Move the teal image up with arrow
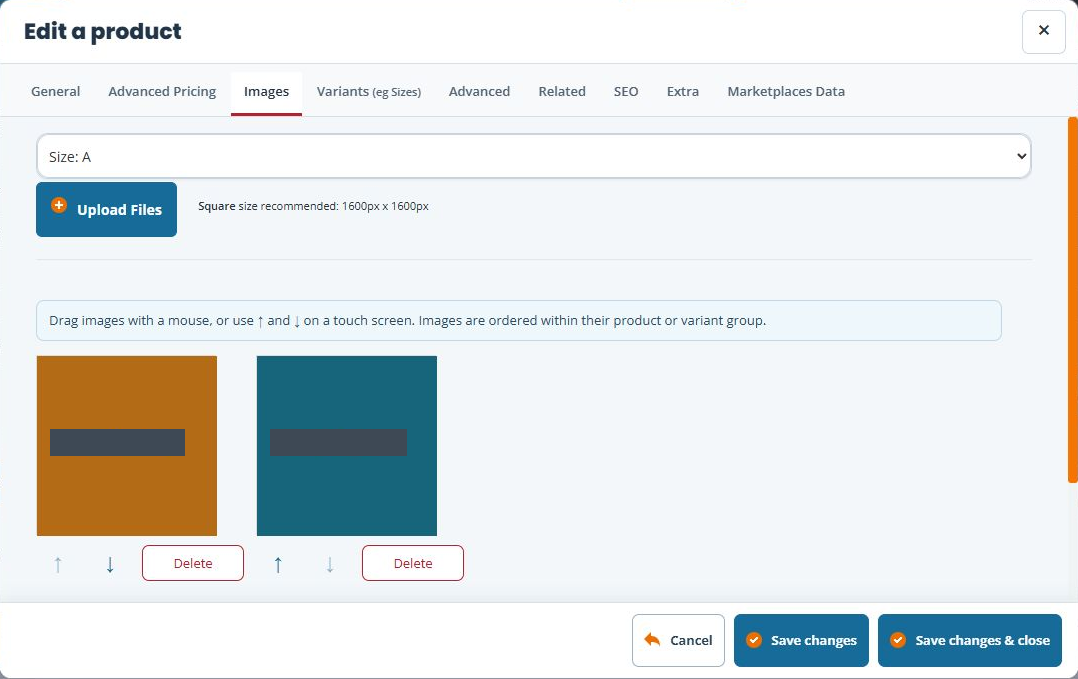The width and height of the screenshot is (1078, 679). click(x=278, y=564)
